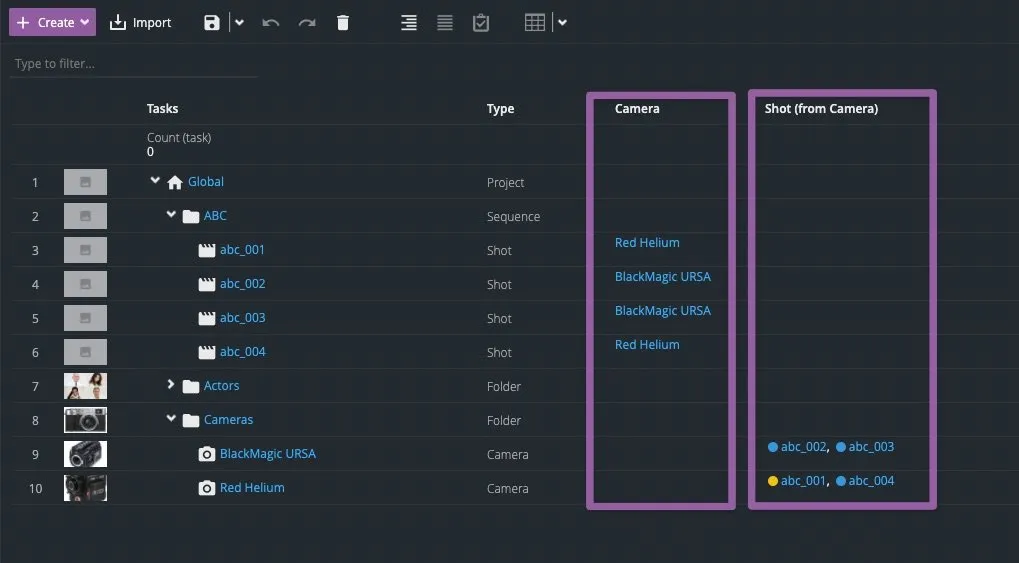Viewport: 1019px width, 563px height.
Task: Click the yellow status dot beside abc_001
Action: 772,481
